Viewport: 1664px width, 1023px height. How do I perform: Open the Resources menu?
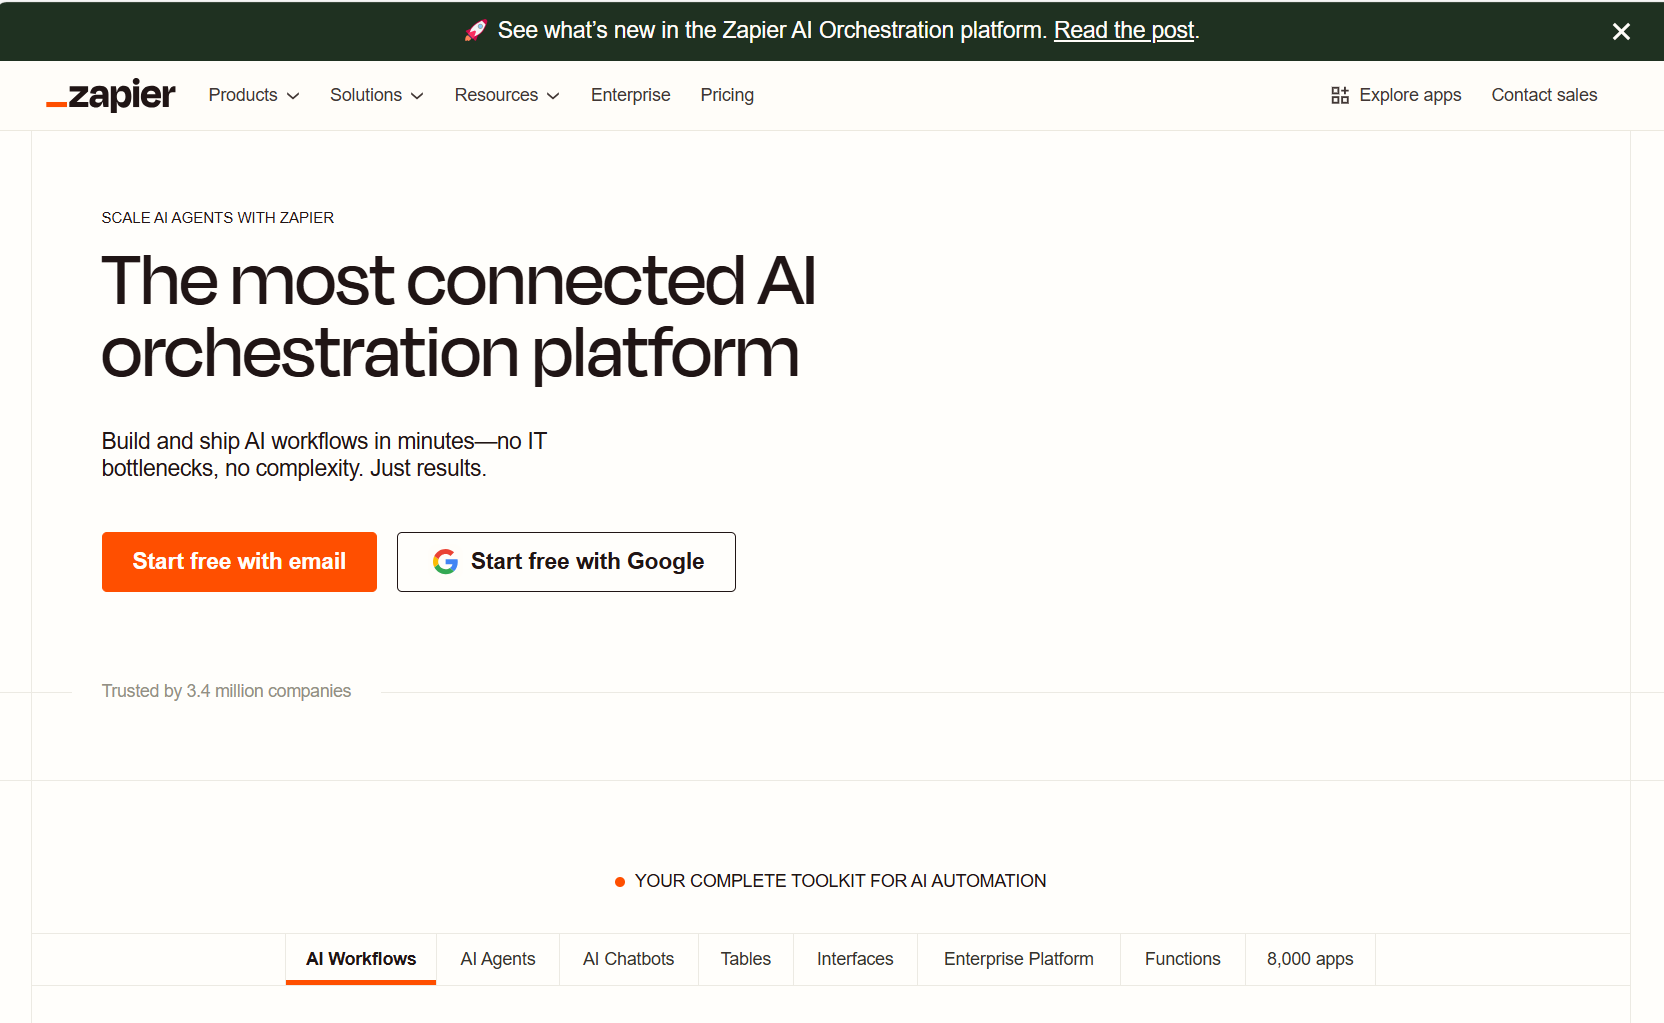coord(507,95)
